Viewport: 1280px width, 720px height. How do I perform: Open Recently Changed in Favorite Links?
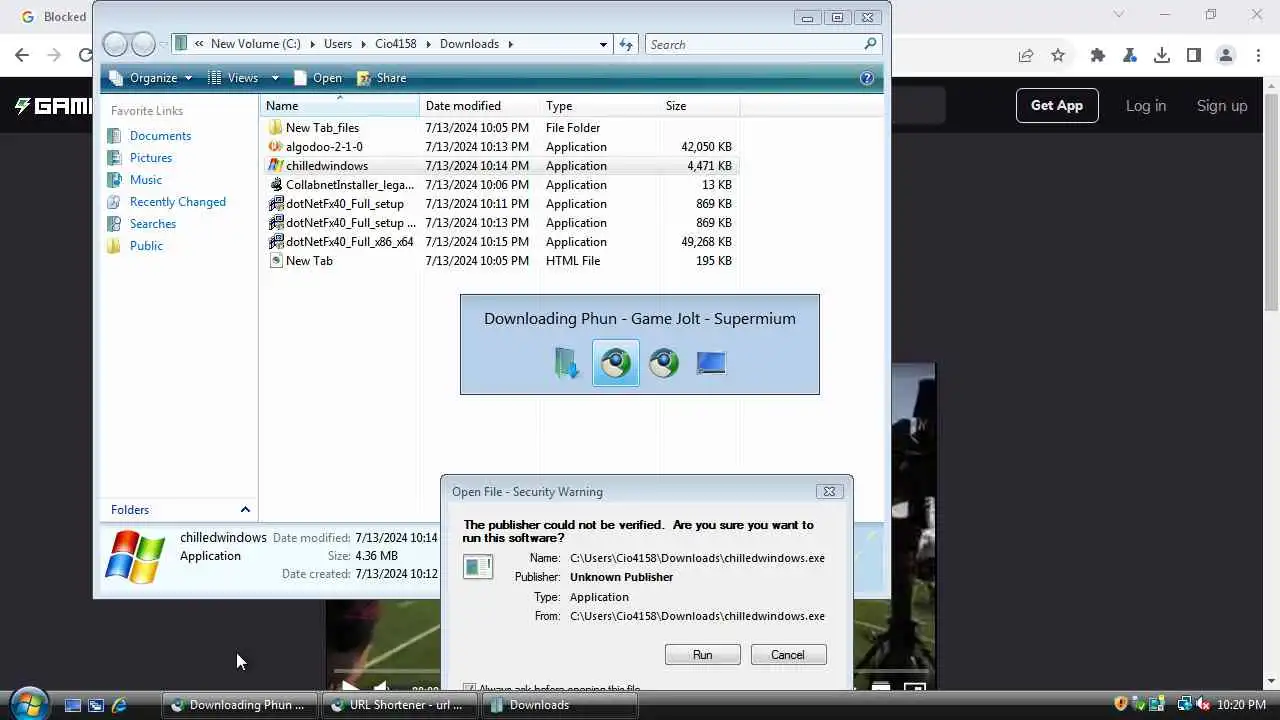(178, 202)
